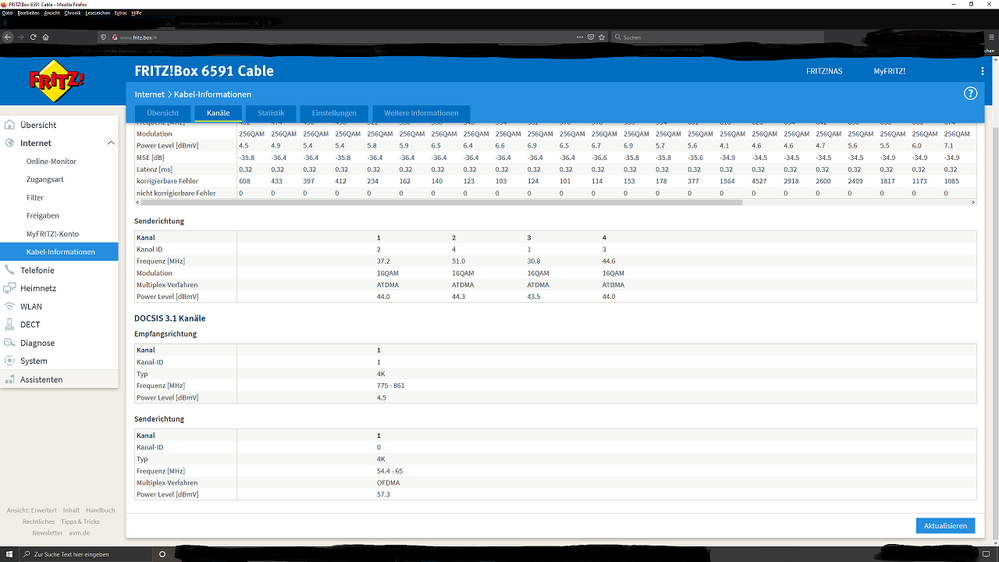999x562 pixels.
Task: Click Ansicht: Erweitert footer link
Action: (x=32, y=510)
